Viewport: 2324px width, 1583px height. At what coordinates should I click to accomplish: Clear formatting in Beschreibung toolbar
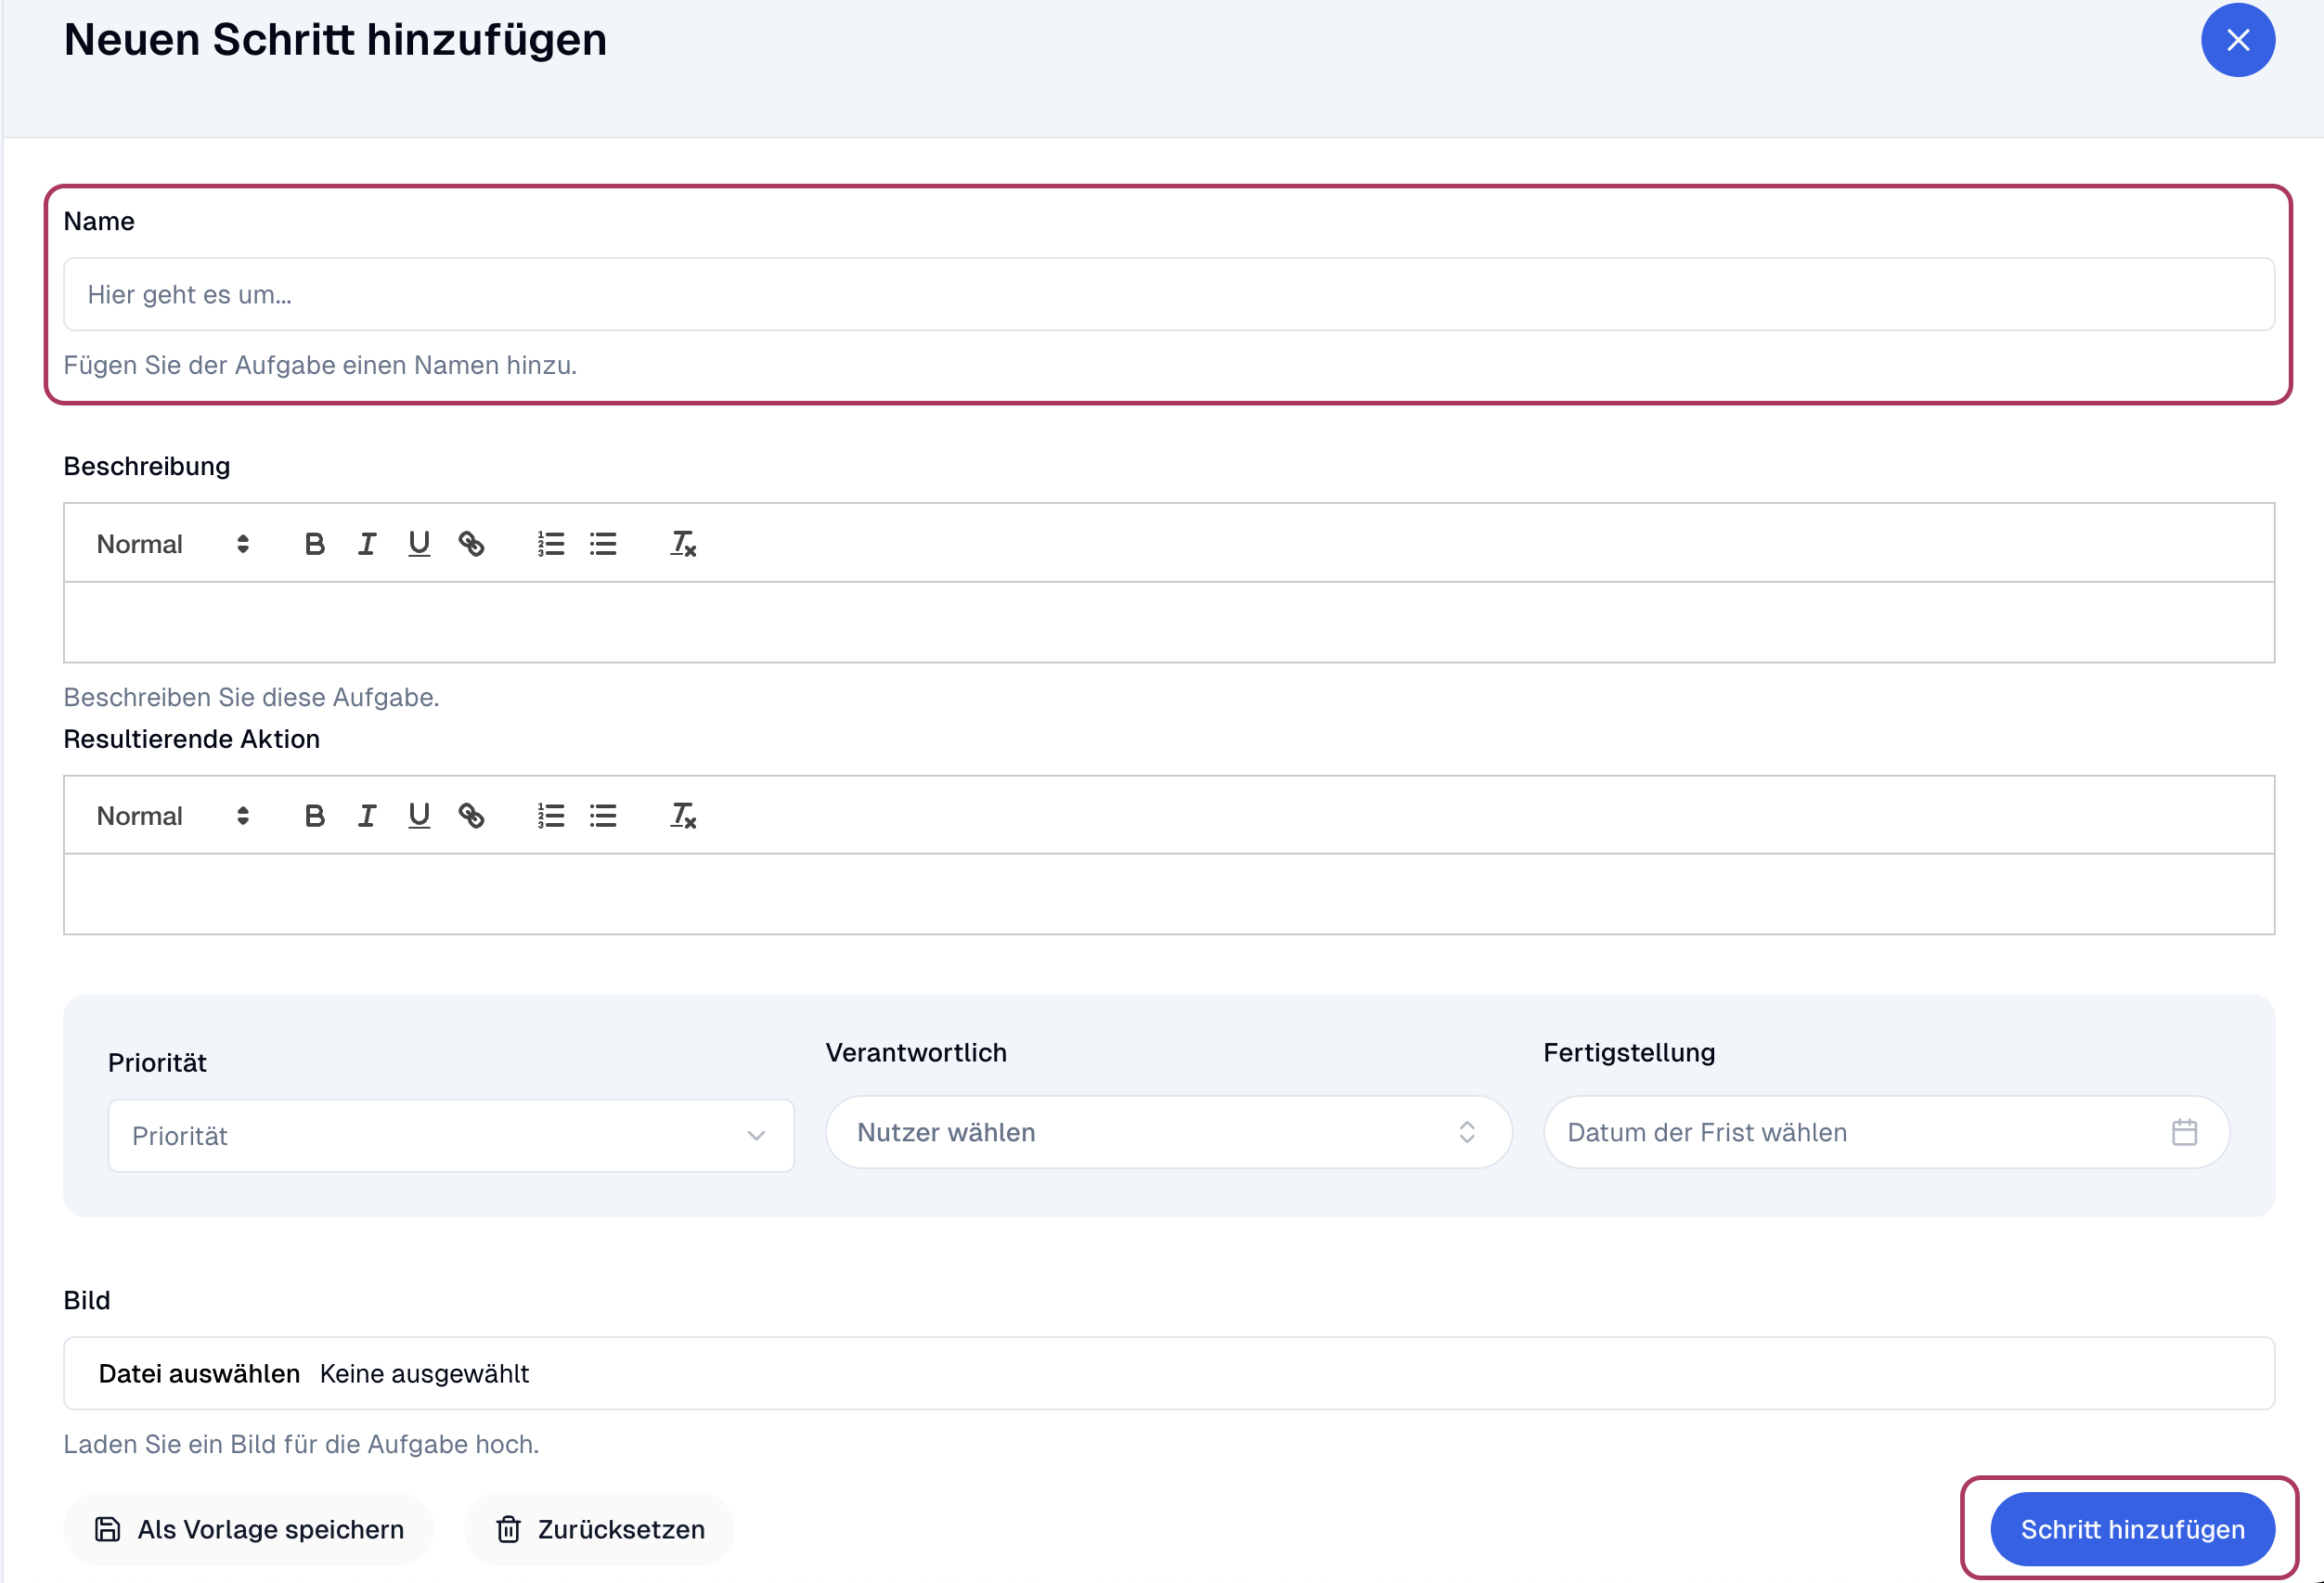[683, 544]
